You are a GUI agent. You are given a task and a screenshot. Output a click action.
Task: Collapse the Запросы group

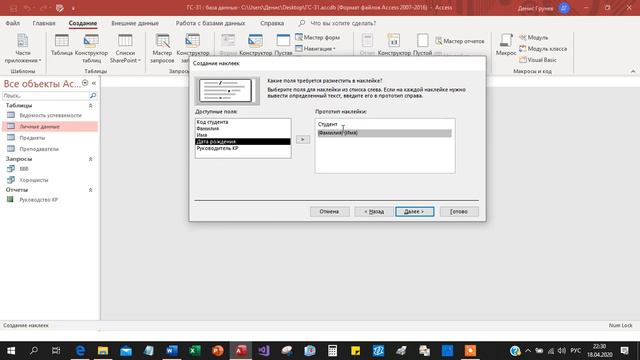pyautogui.click(x=91, y=159)
